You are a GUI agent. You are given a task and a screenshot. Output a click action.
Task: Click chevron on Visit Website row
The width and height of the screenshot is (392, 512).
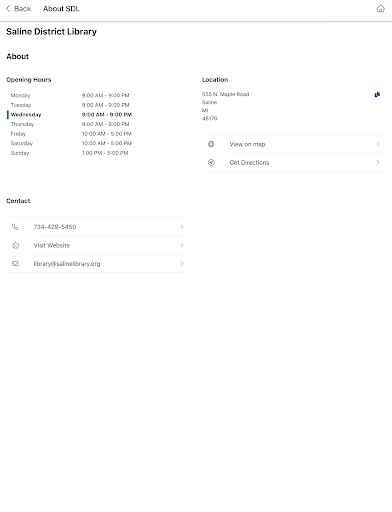182,245
